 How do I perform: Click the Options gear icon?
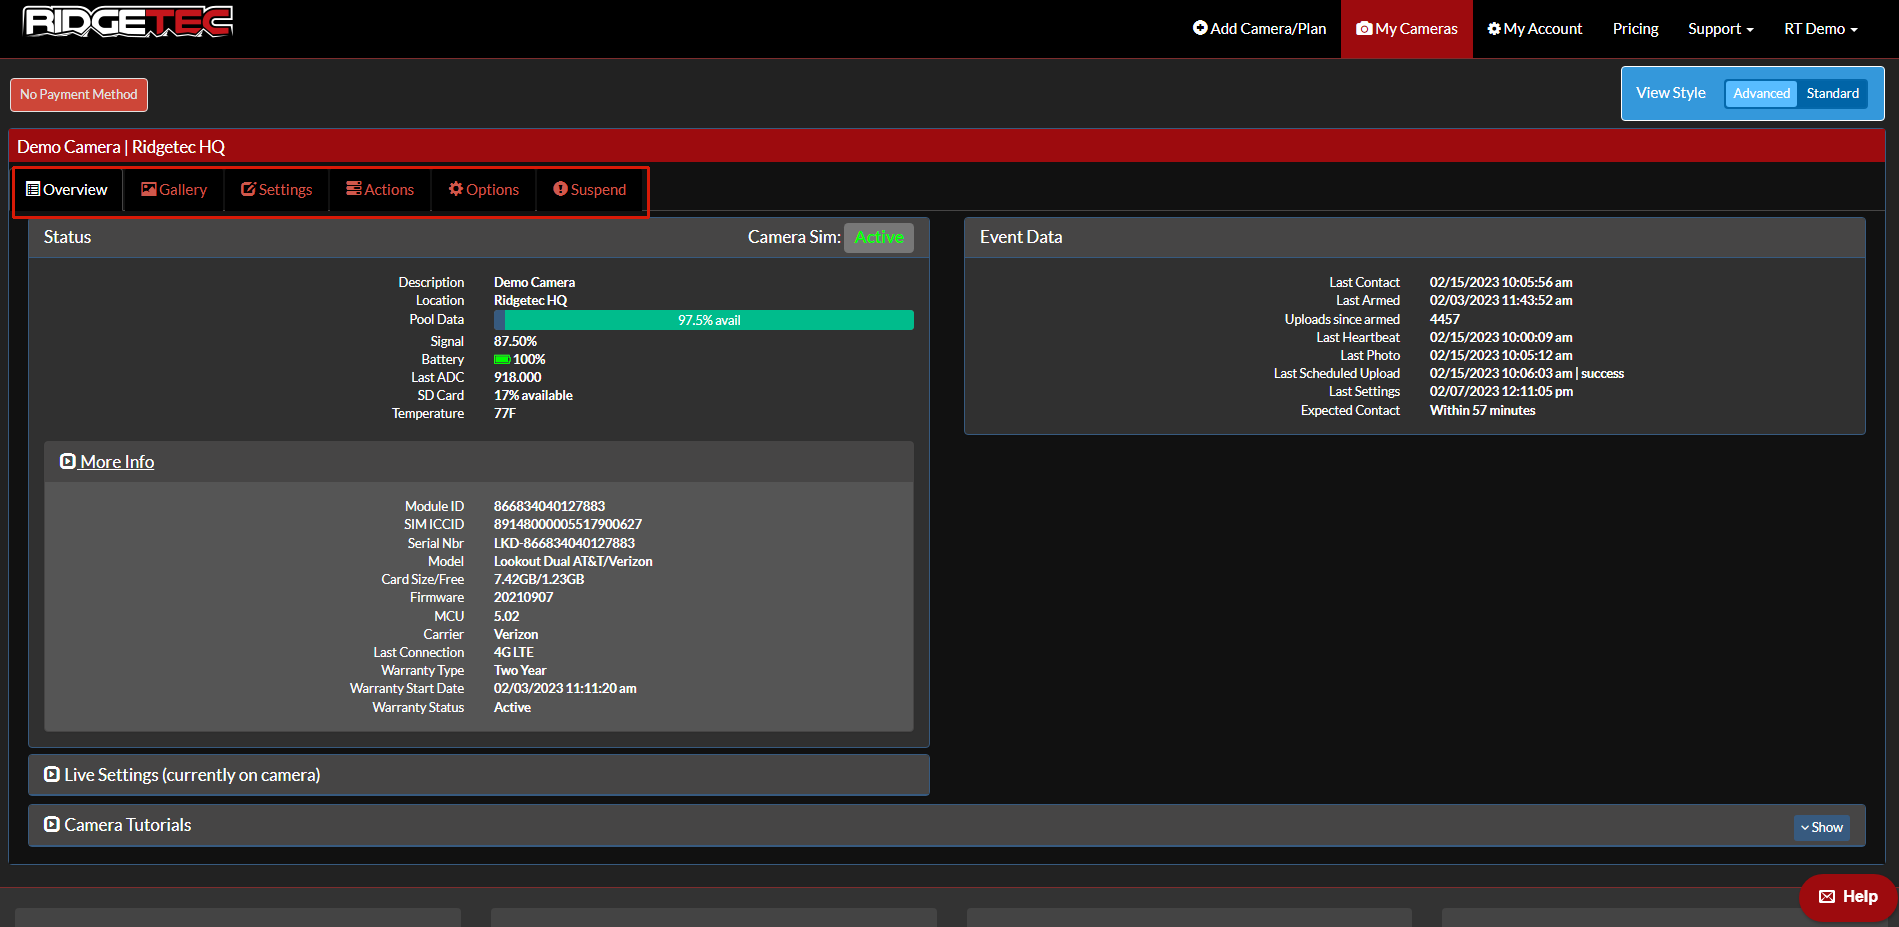click(x=456, y=189)
